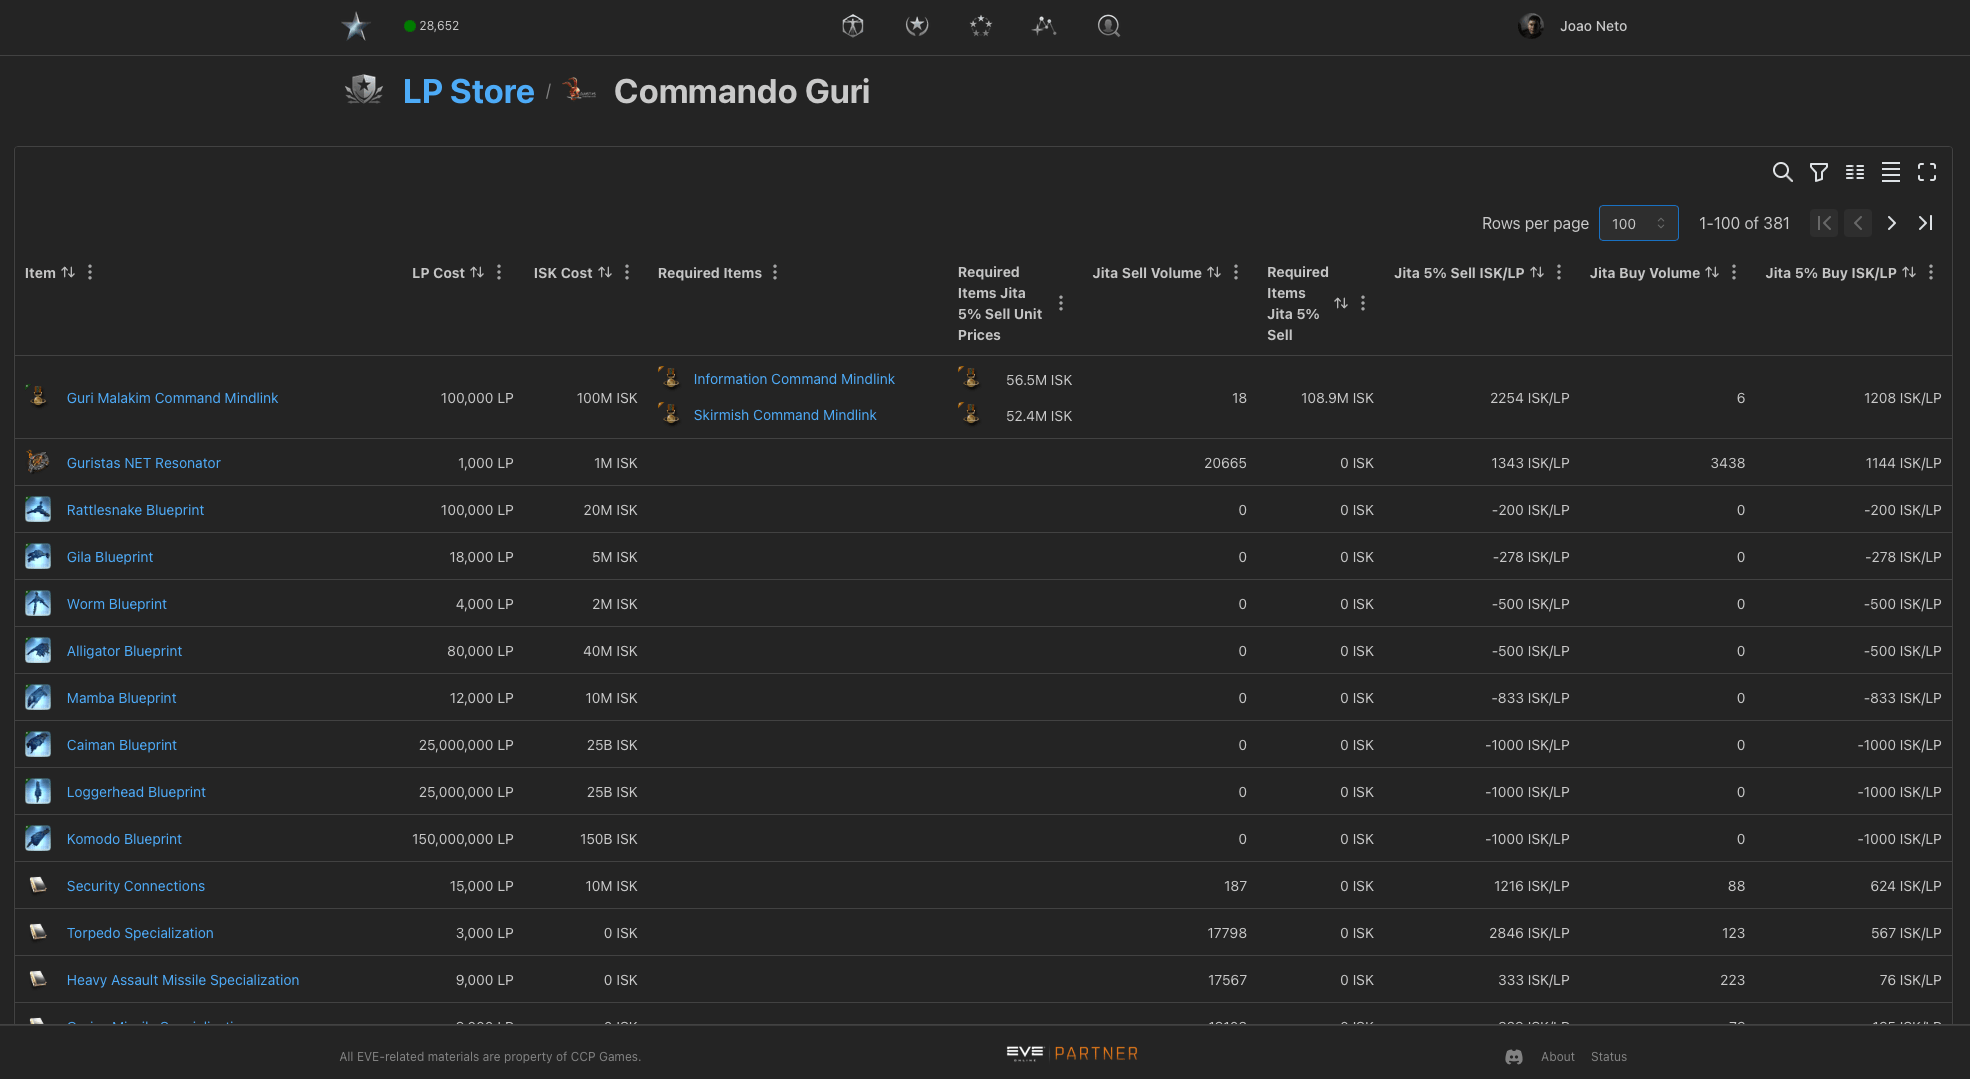Open Information Command Mindlink required item
Screen dimensions: 1970x1079
pyautogui.click(x=794, y=379)
